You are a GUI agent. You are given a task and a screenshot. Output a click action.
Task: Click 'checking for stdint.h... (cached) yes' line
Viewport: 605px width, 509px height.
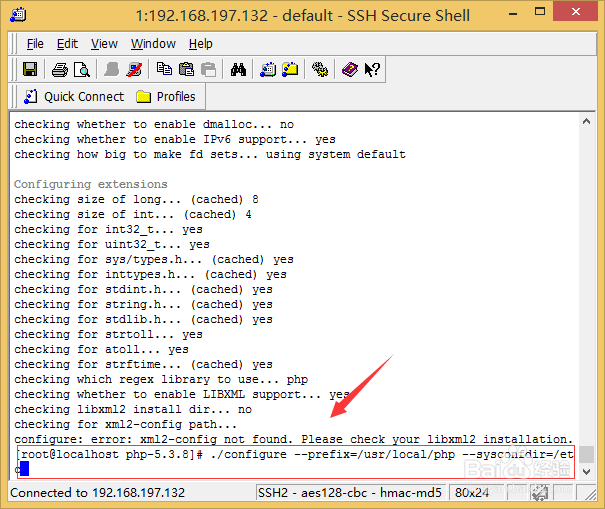[x=144, y=289]
